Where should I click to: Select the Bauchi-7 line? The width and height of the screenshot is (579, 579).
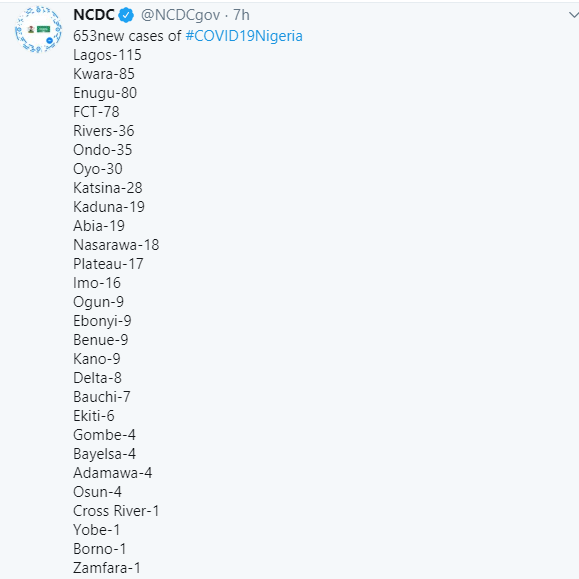coord(102,397)
